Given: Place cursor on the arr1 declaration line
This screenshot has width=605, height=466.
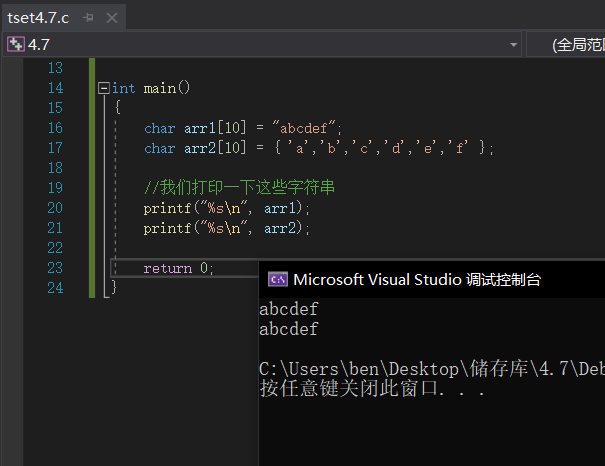Looking at the screenshot, I should click(243, 128).
